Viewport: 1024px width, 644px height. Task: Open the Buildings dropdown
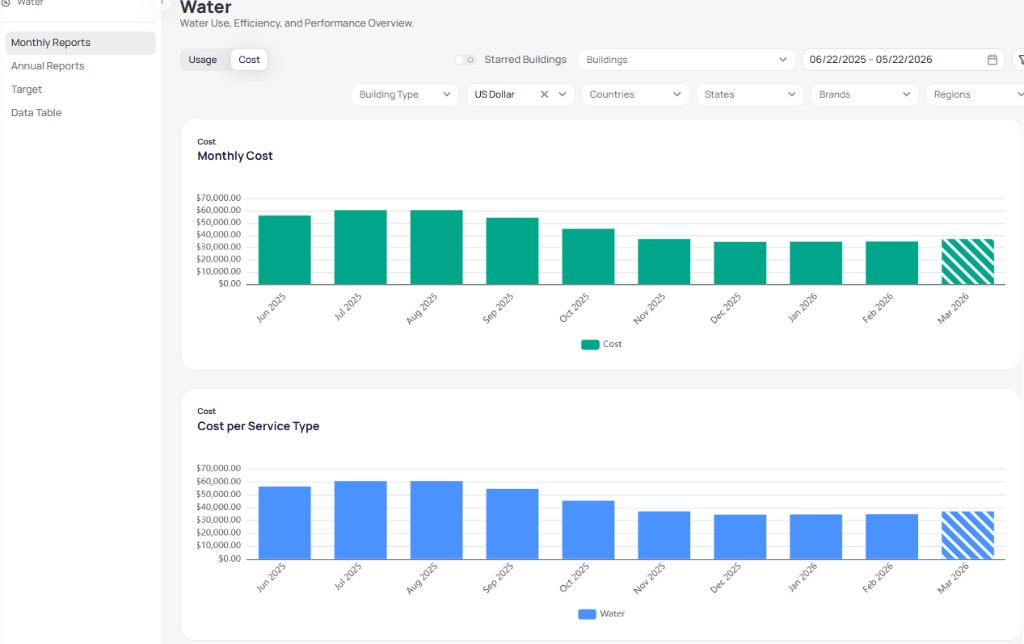tap(686, 59)
